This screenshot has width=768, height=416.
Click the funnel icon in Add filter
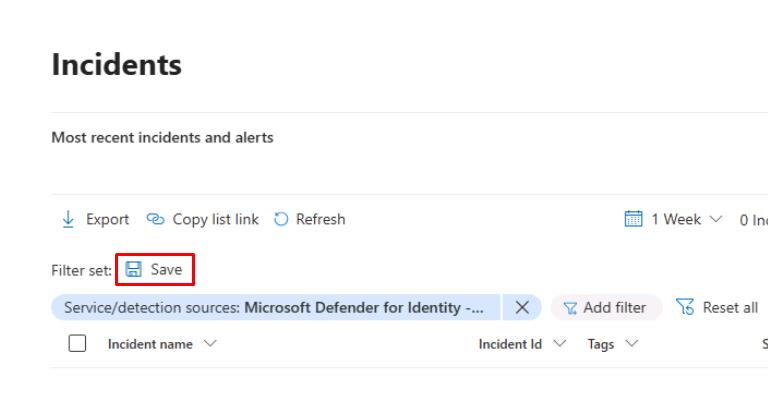(571, 308)
